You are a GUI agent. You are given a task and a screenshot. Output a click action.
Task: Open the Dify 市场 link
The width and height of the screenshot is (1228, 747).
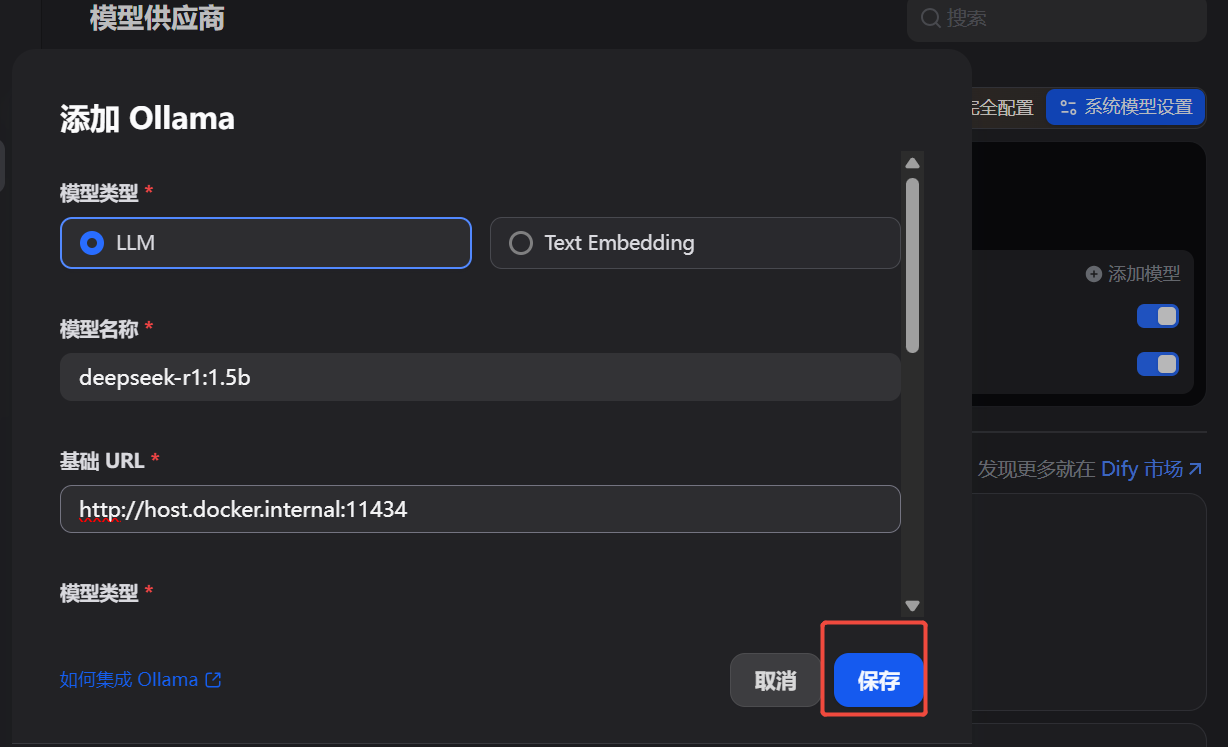[1141, 469]
